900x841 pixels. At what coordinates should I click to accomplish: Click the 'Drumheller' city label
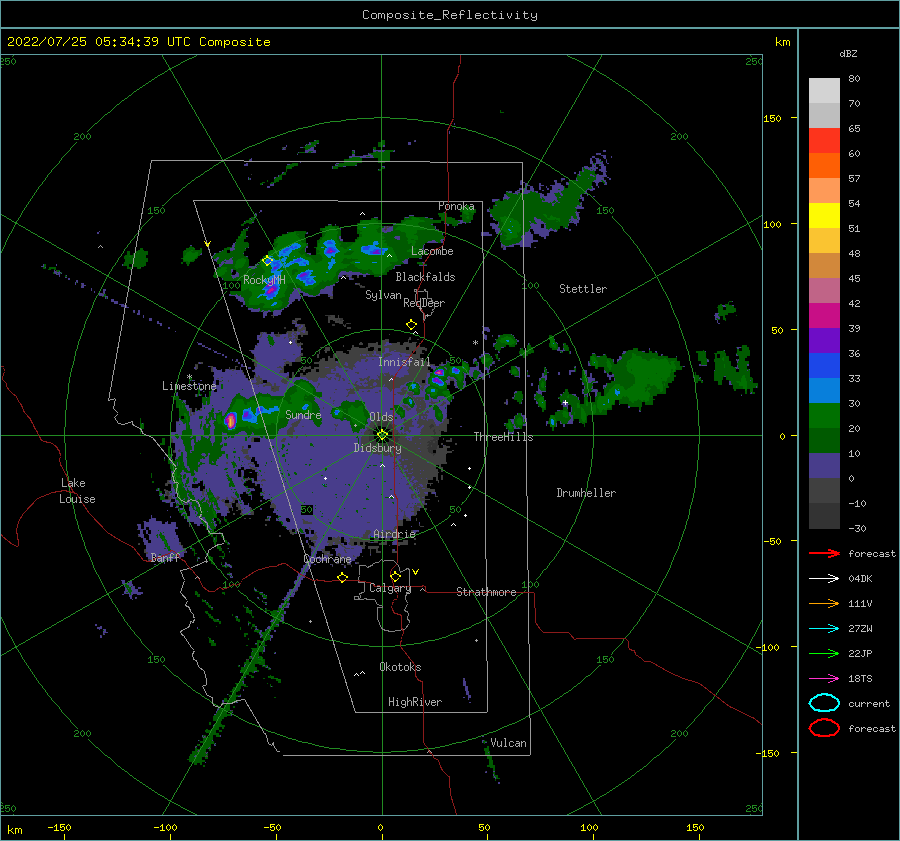pyautogui.click(x=586, y=493)
